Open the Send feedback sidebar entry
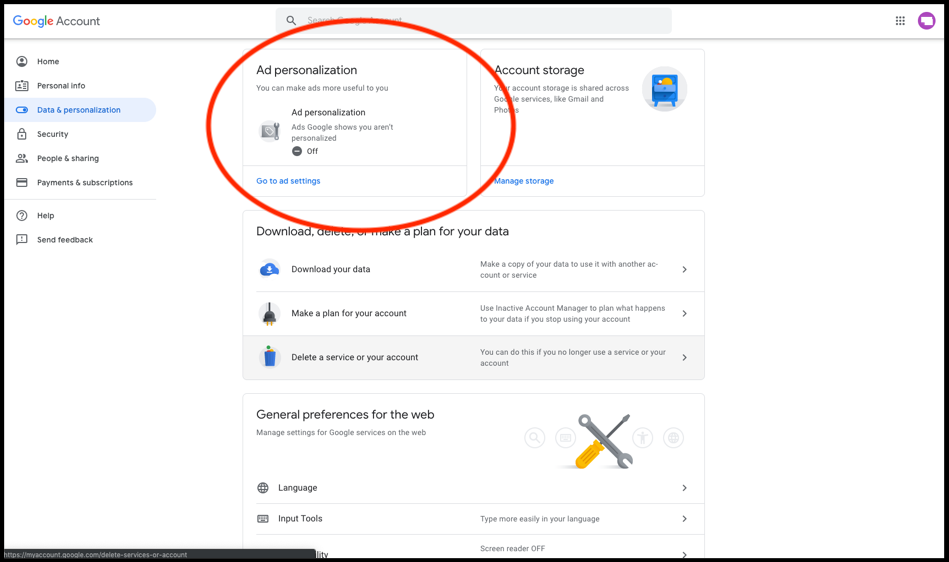 click(80, 240)
